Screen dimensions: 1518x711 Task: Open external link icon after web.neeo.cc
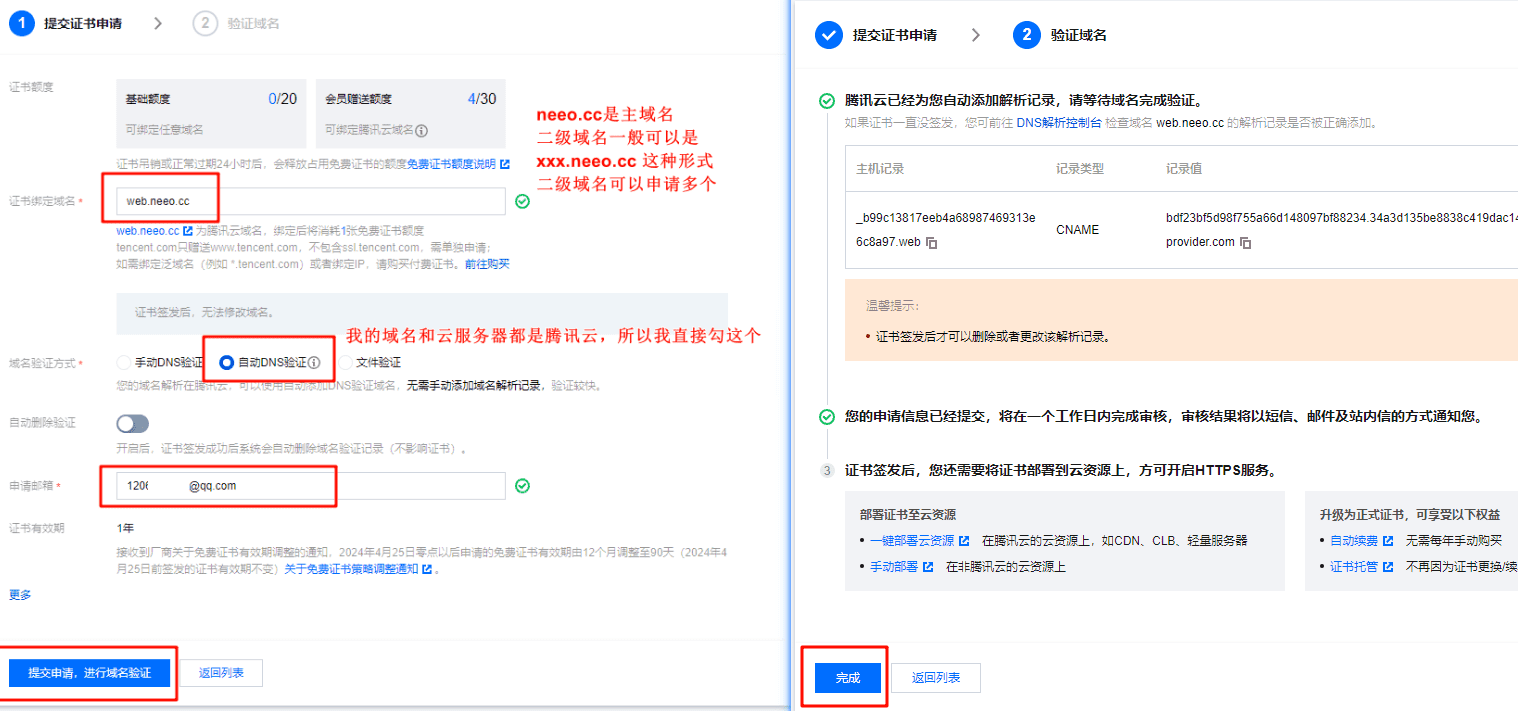[188, 231]
